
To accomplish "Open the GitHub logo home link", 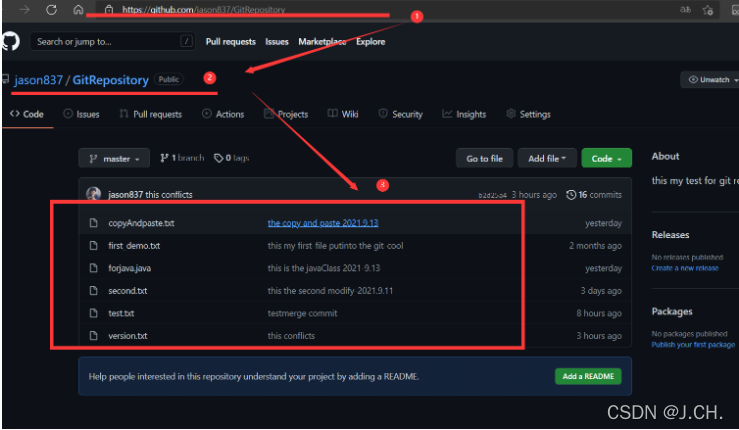I will click(x=10, y=41).
